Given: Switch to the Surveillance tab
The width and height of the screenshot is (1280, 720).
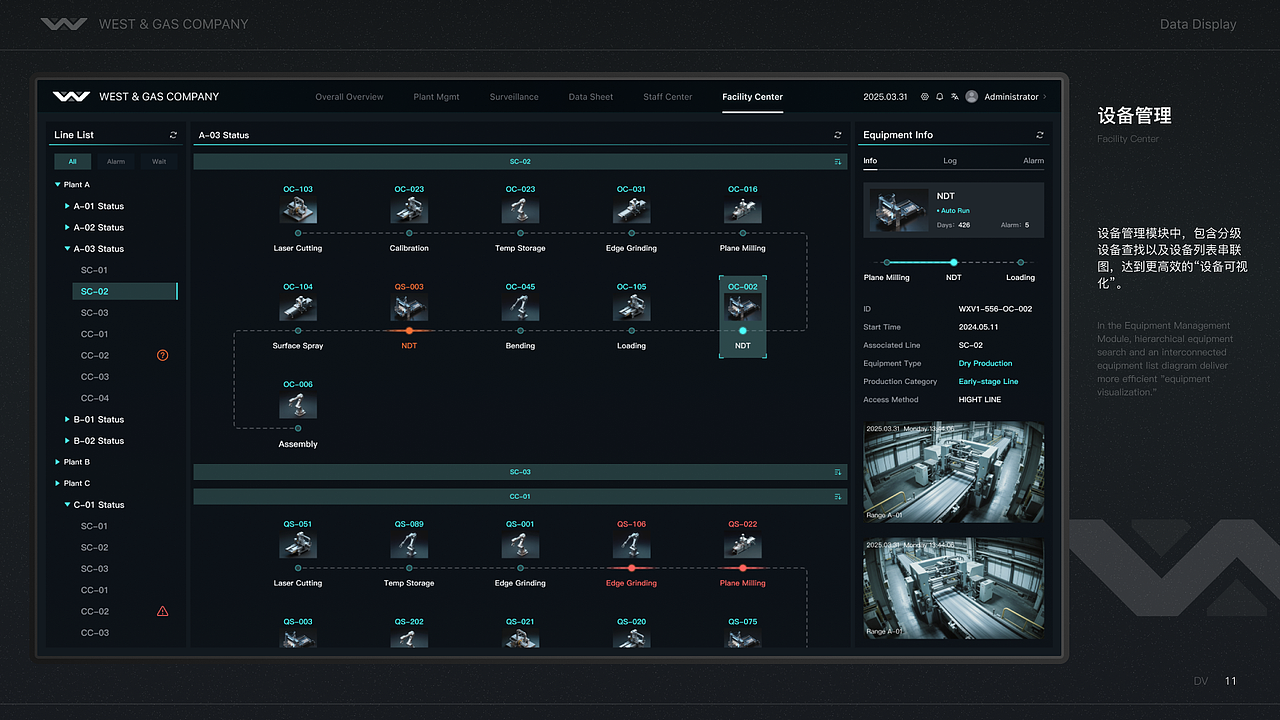Looking at the screenshot, I should 514,97.
